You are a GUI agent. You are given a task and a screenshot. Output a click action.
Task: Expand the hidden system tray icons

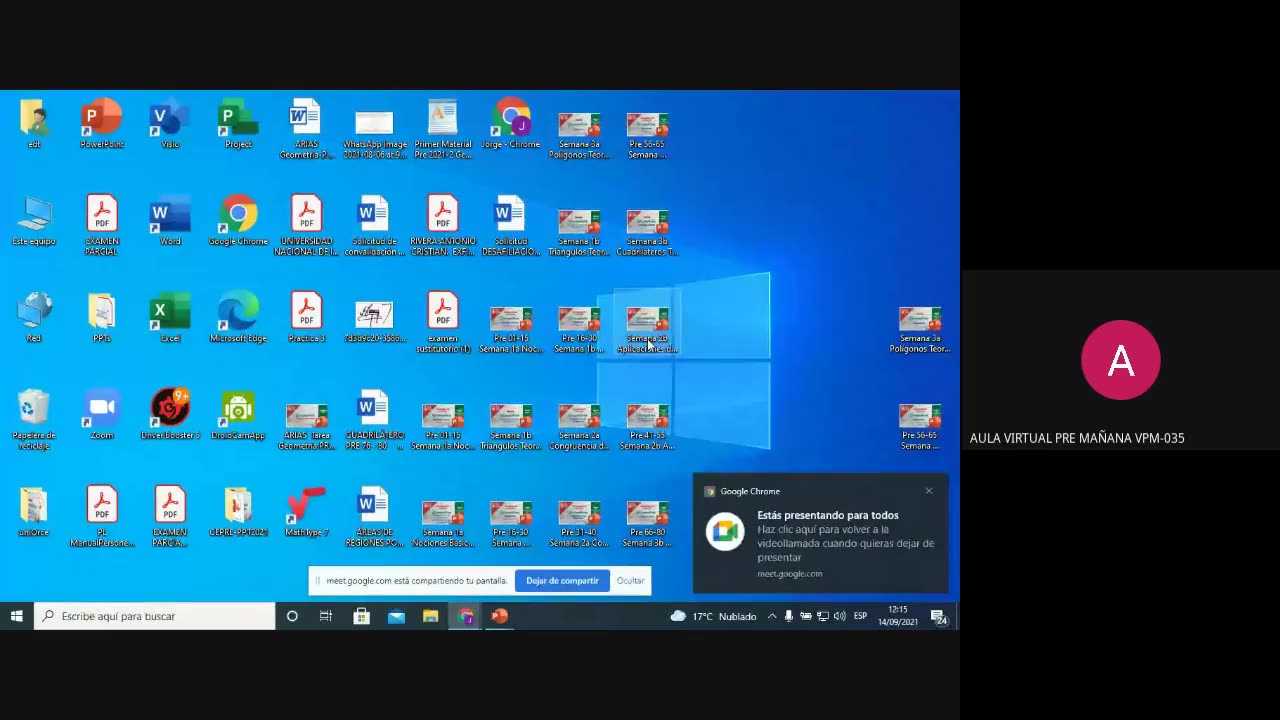pyautogui.click(x=772, y=616)
